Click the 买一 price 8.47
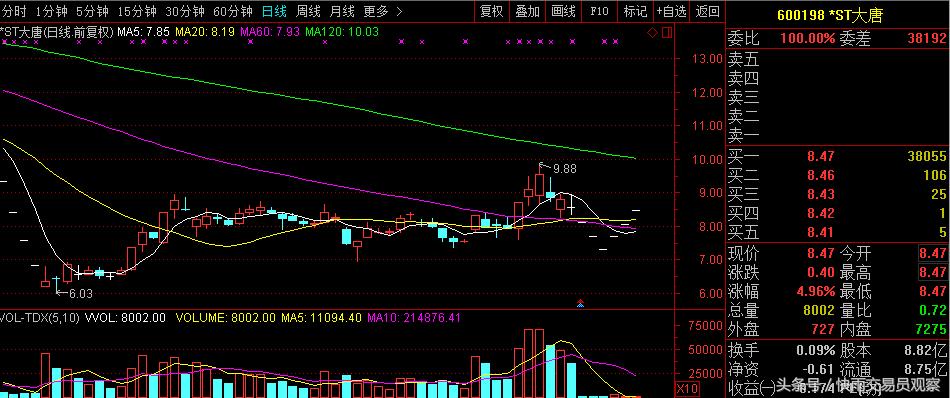The image size is (950, 398). coord(820,157)
